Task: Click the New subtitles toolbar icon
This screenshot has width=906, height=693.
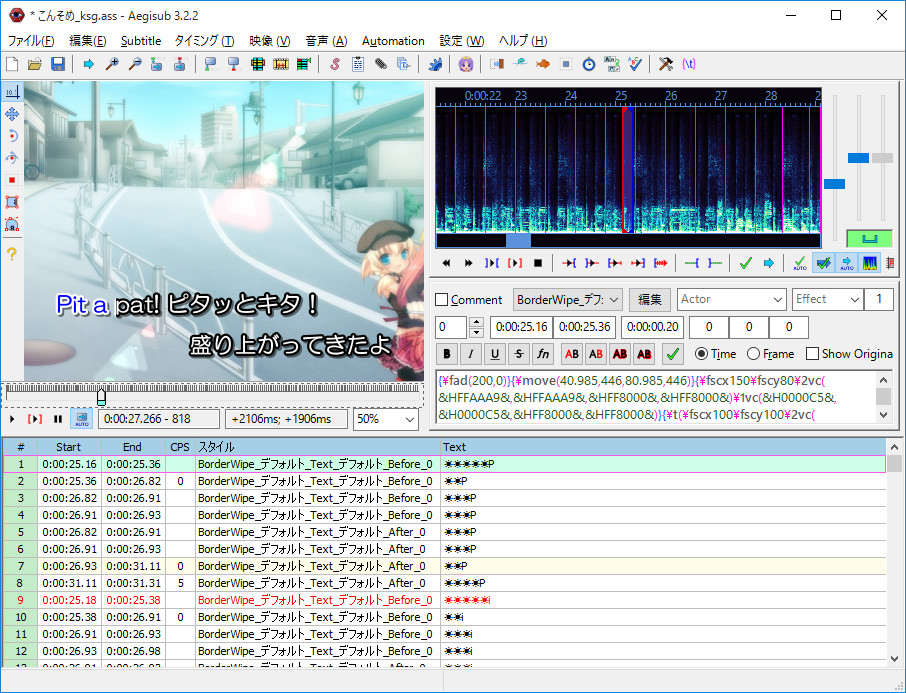Action: tap(12, 64)
